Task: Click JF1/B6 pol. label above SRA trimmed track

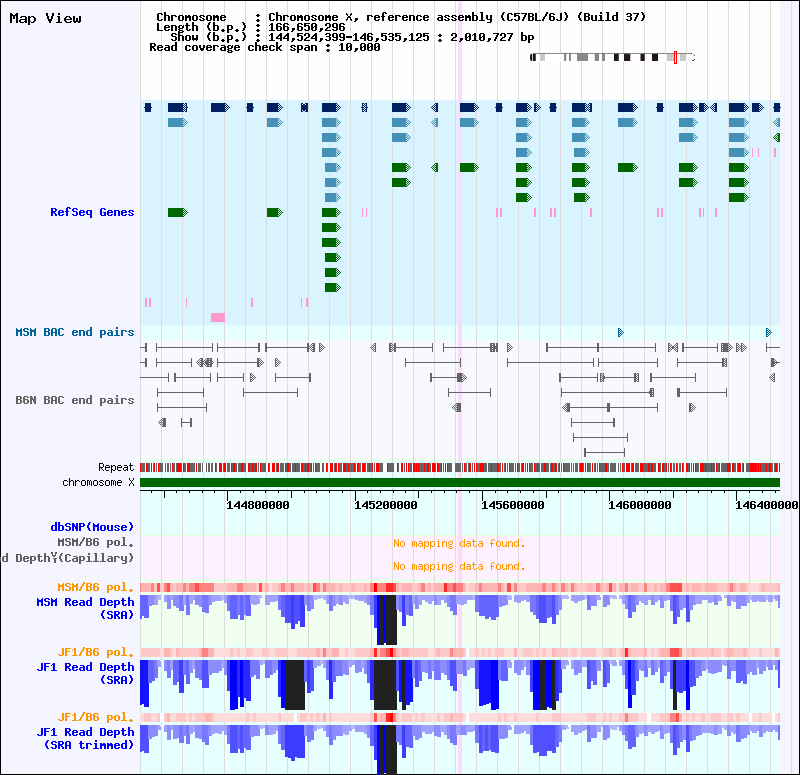Action: (95, 717)
